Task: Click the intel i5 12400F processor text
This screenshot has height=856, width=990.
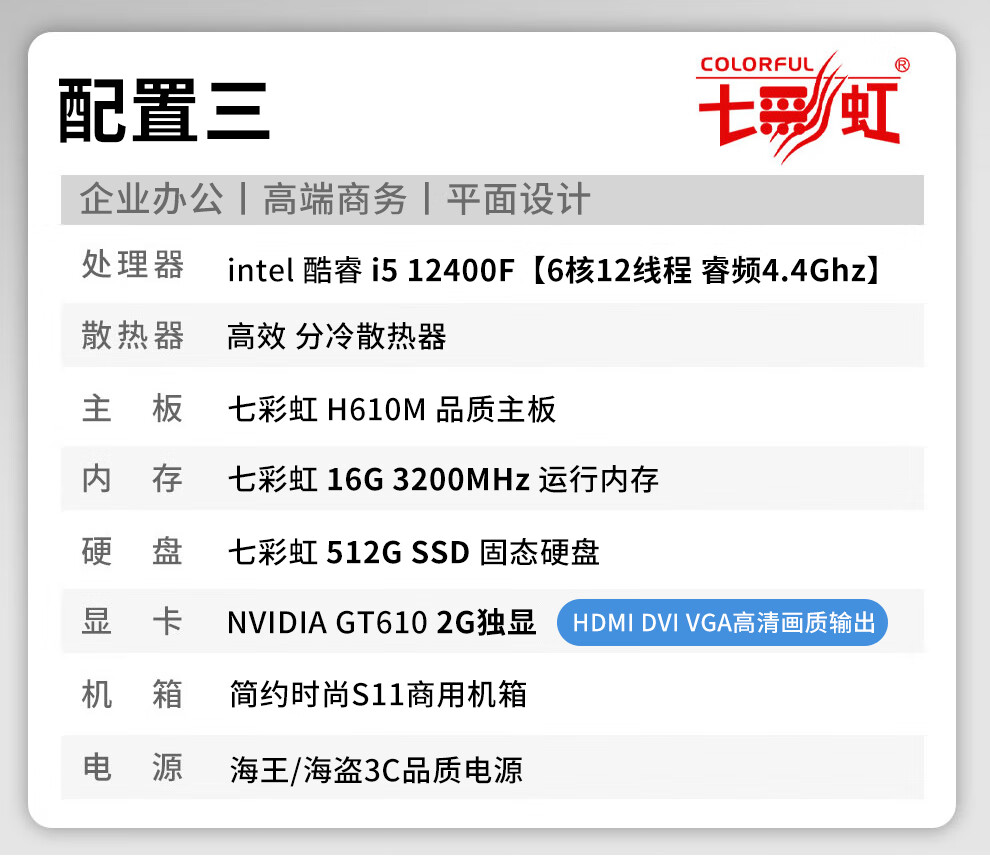Action: click(554, 270)
